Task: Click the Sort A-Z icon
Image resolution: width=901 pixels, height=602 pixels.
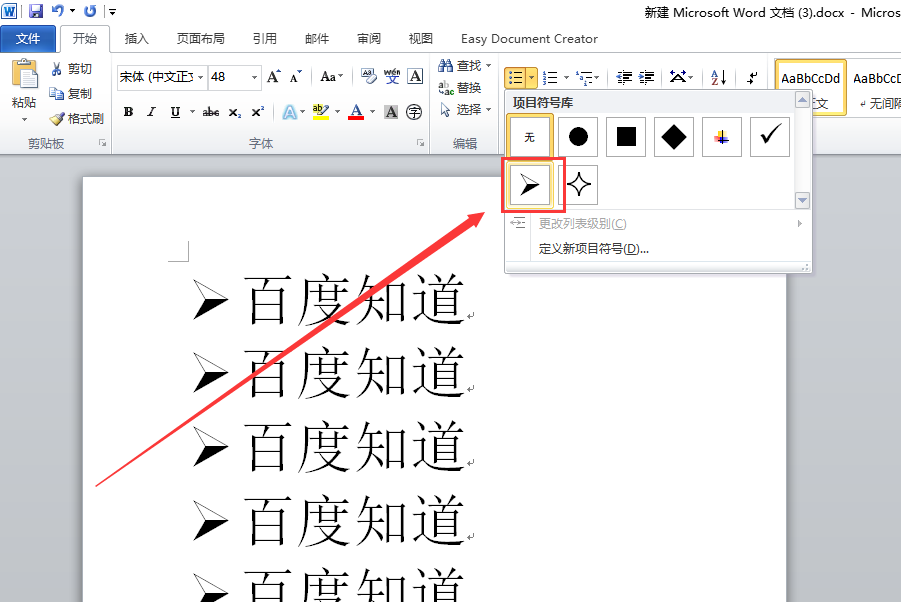Action: point(718,77)
